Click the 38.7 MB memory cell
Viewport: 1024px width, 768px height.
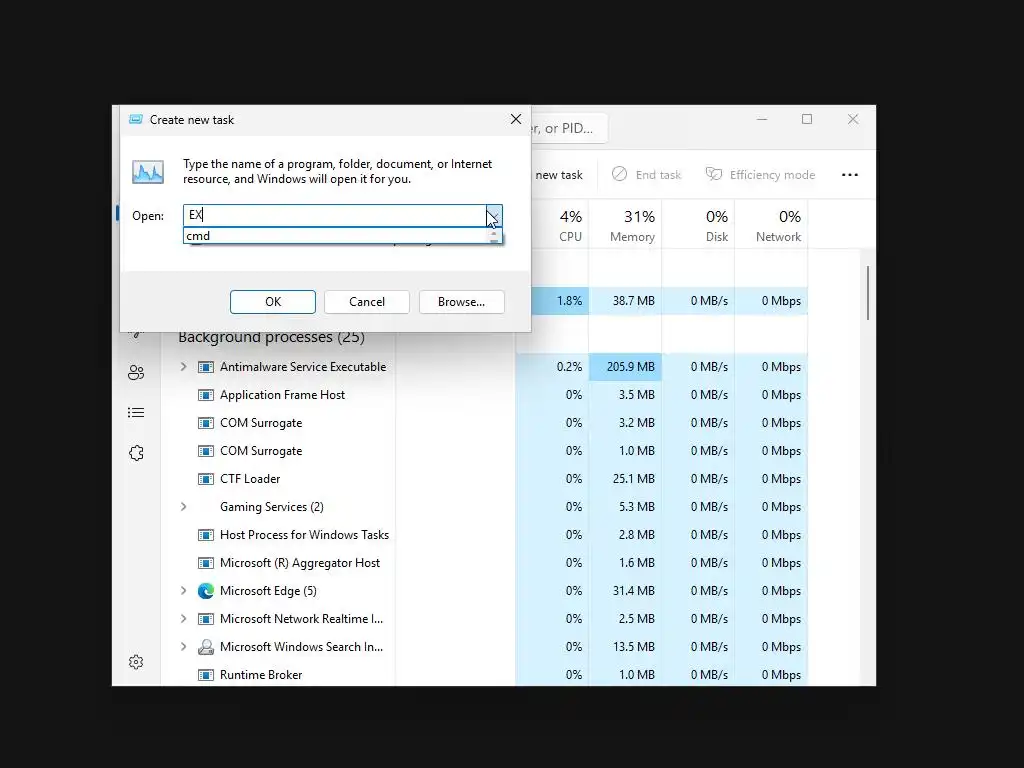point(625,301)
